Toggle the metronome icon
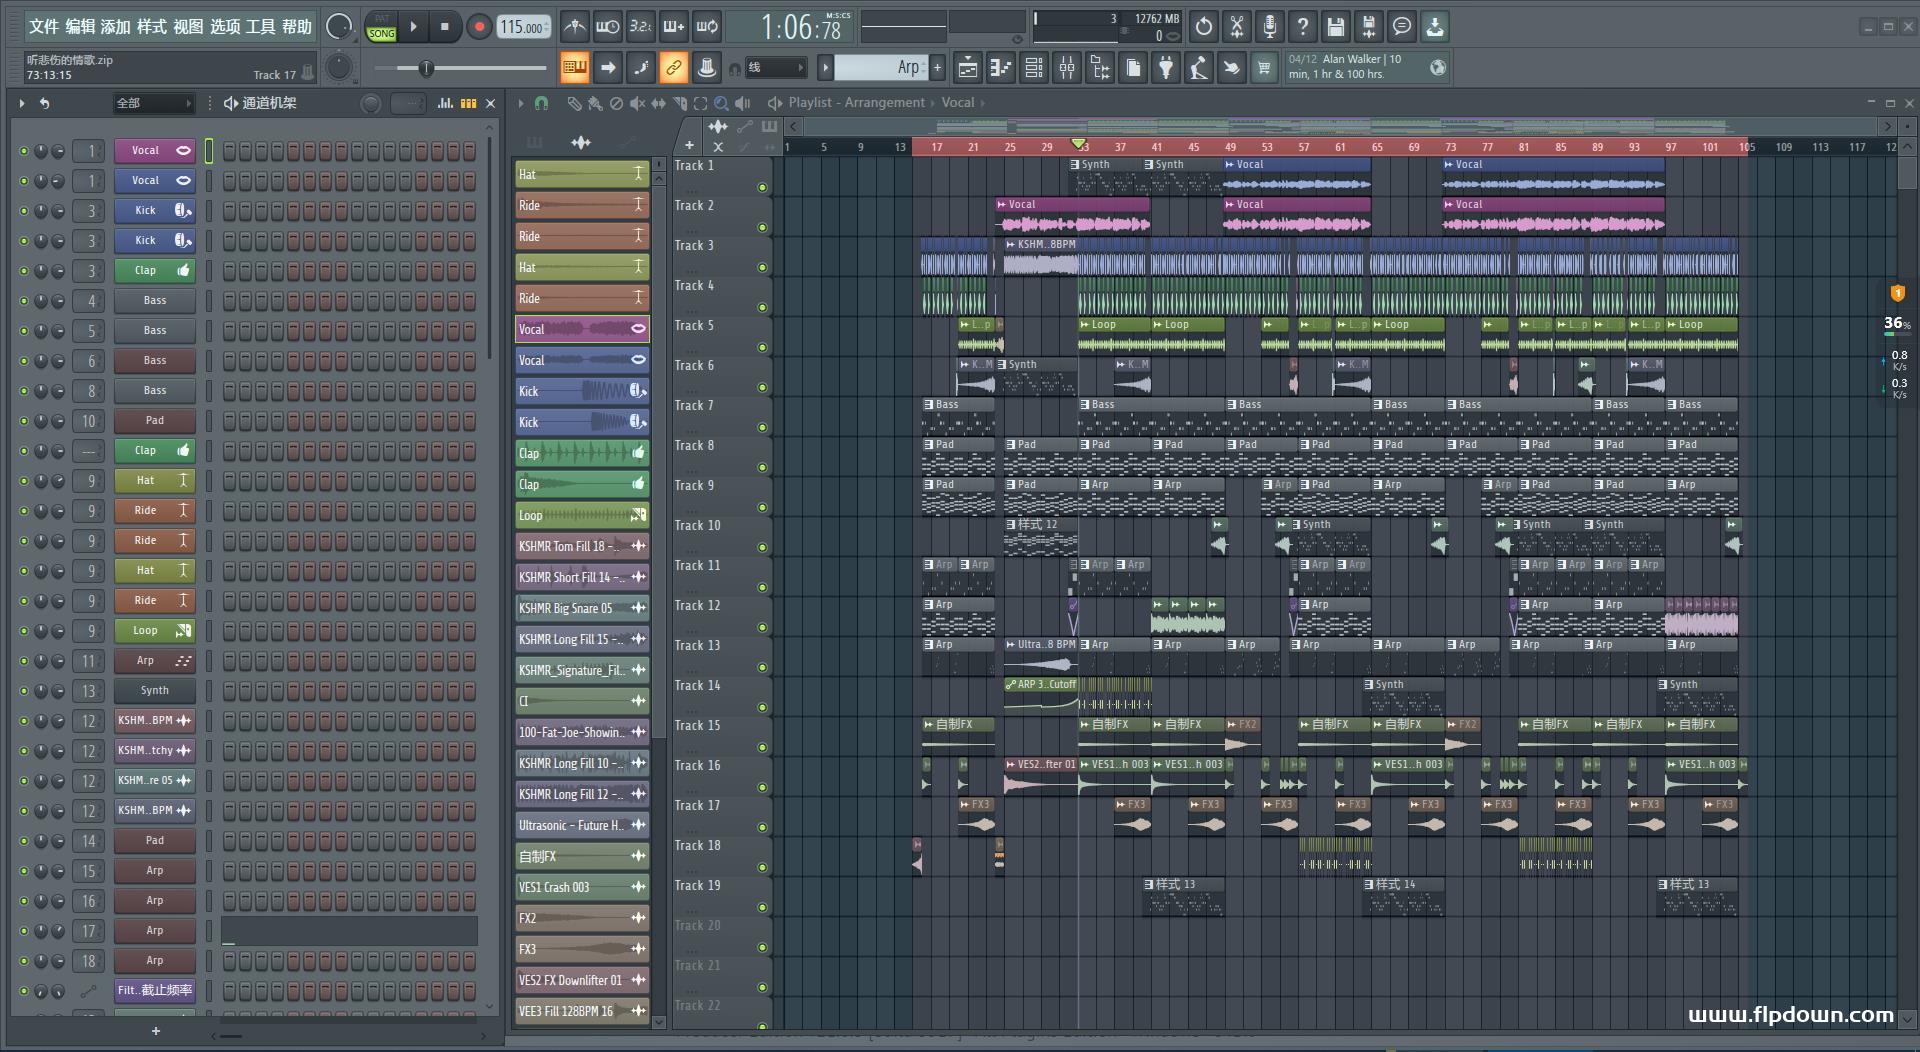 coord(574,27)
